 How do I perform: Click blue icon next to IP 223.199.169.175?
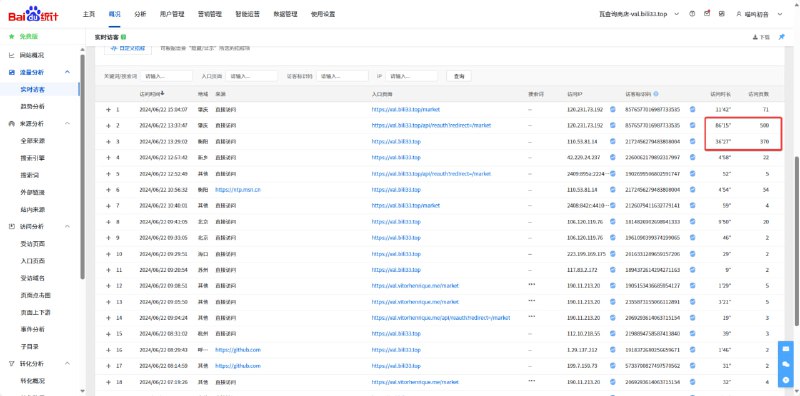pos(613,254)
